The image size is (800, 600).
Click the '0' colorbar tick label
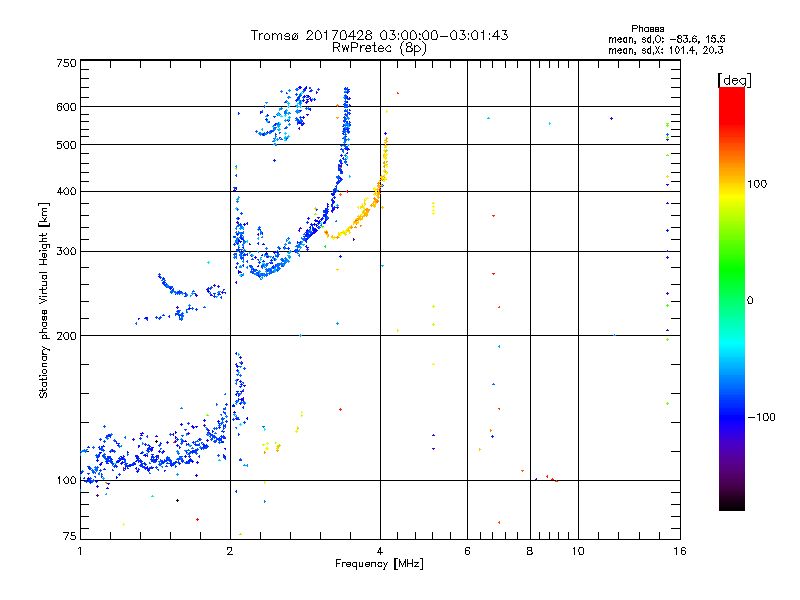(749, 301)
